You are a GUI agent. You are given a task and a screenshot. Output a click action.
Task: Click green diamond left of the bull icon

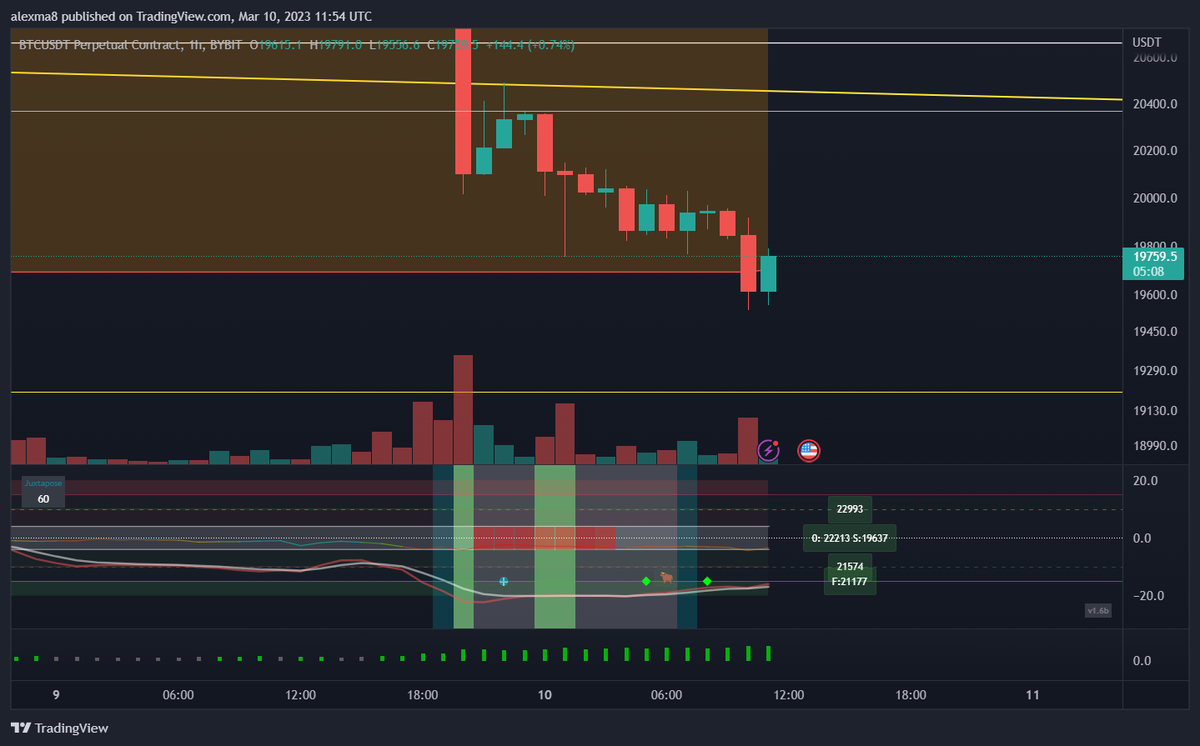(646, 581)
